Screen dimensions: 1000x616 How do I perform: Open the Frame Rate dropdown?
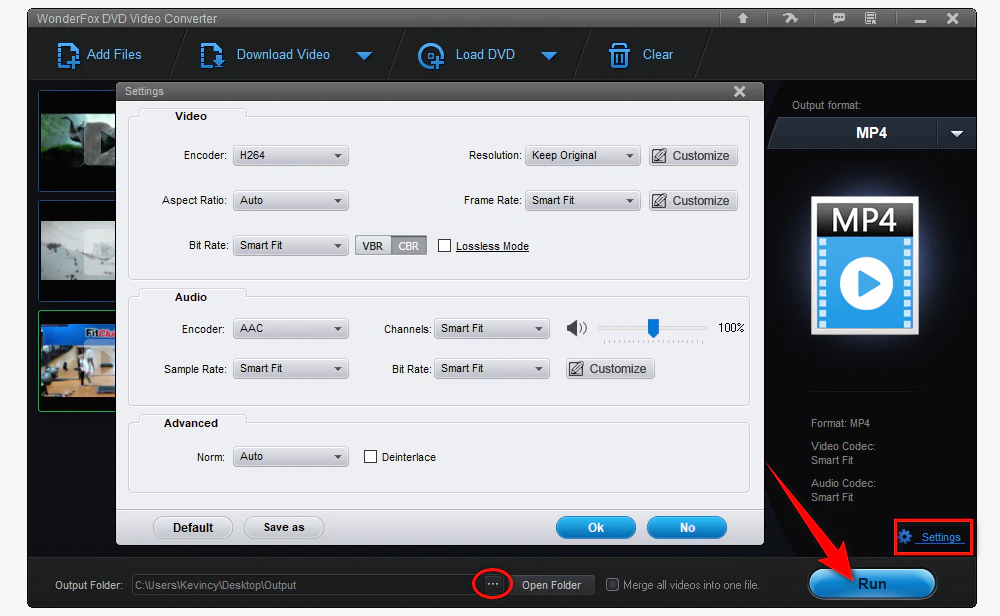click(x=582, y=200)
